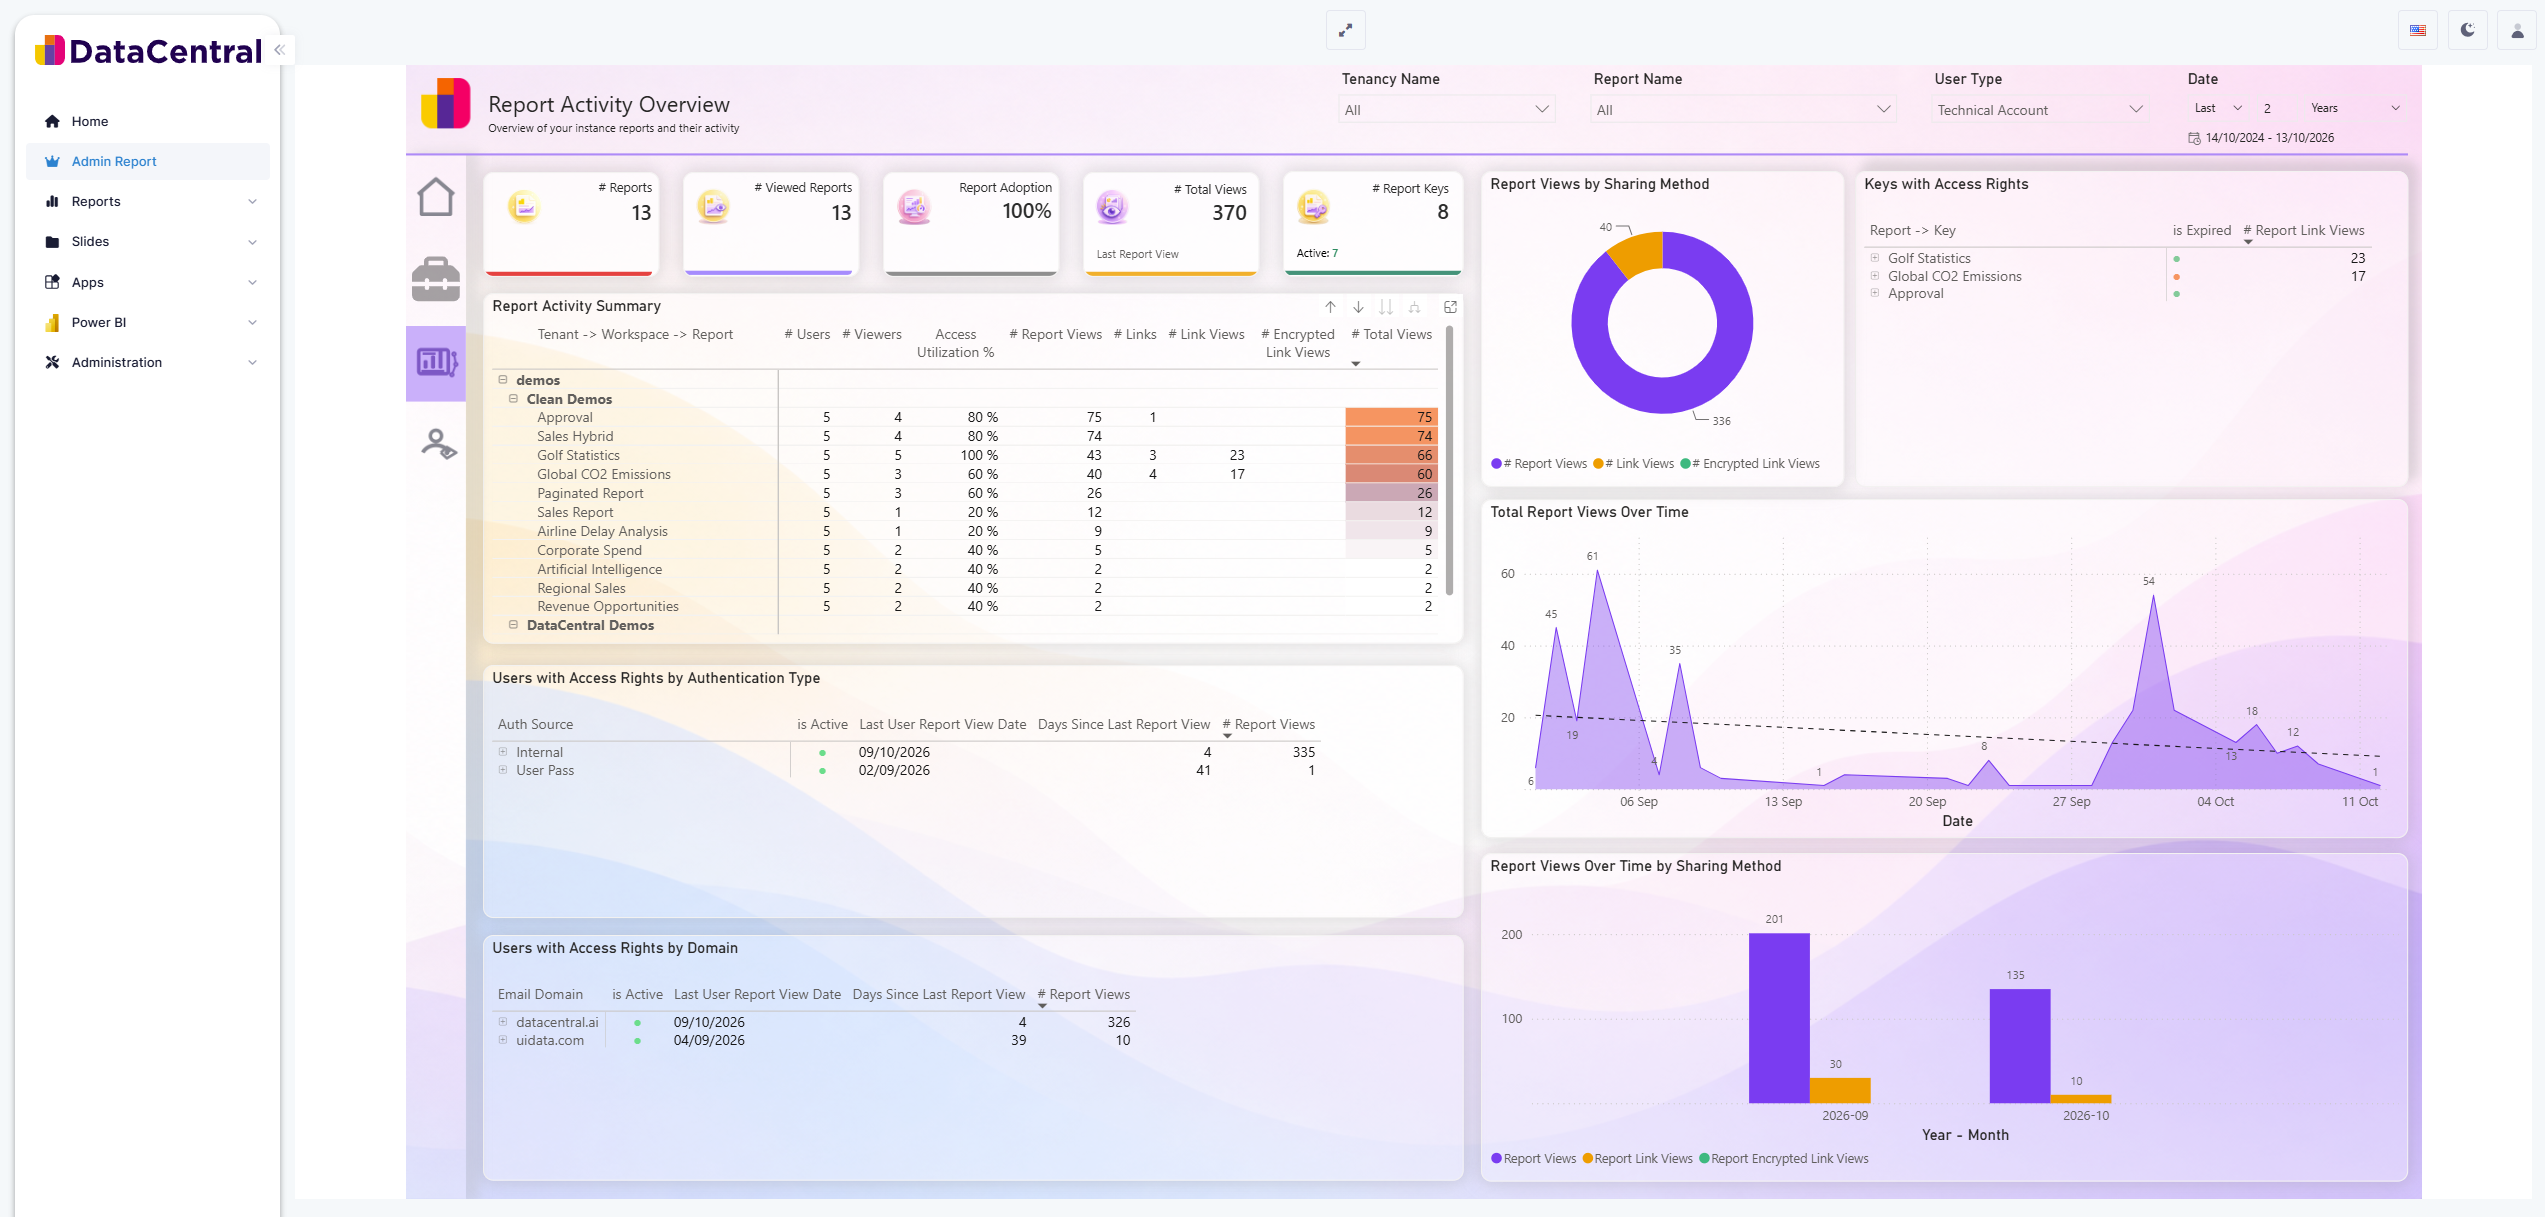Open the user access page icon
Viewport: 2545px width, 1217px height.
tap(438, 444)
